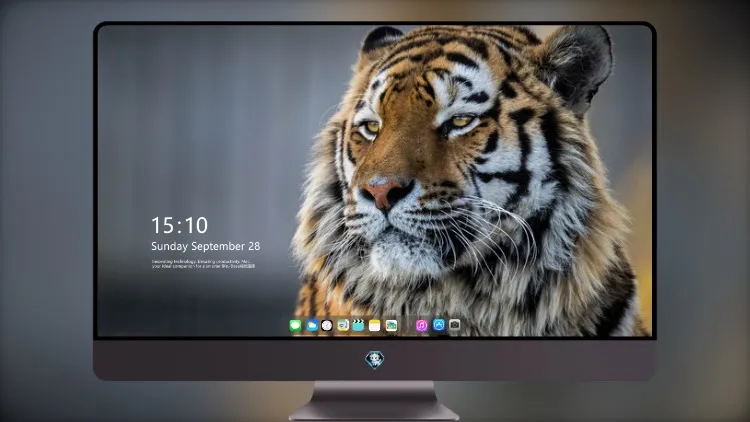Launch the clapperboard video app in dock

358,326
